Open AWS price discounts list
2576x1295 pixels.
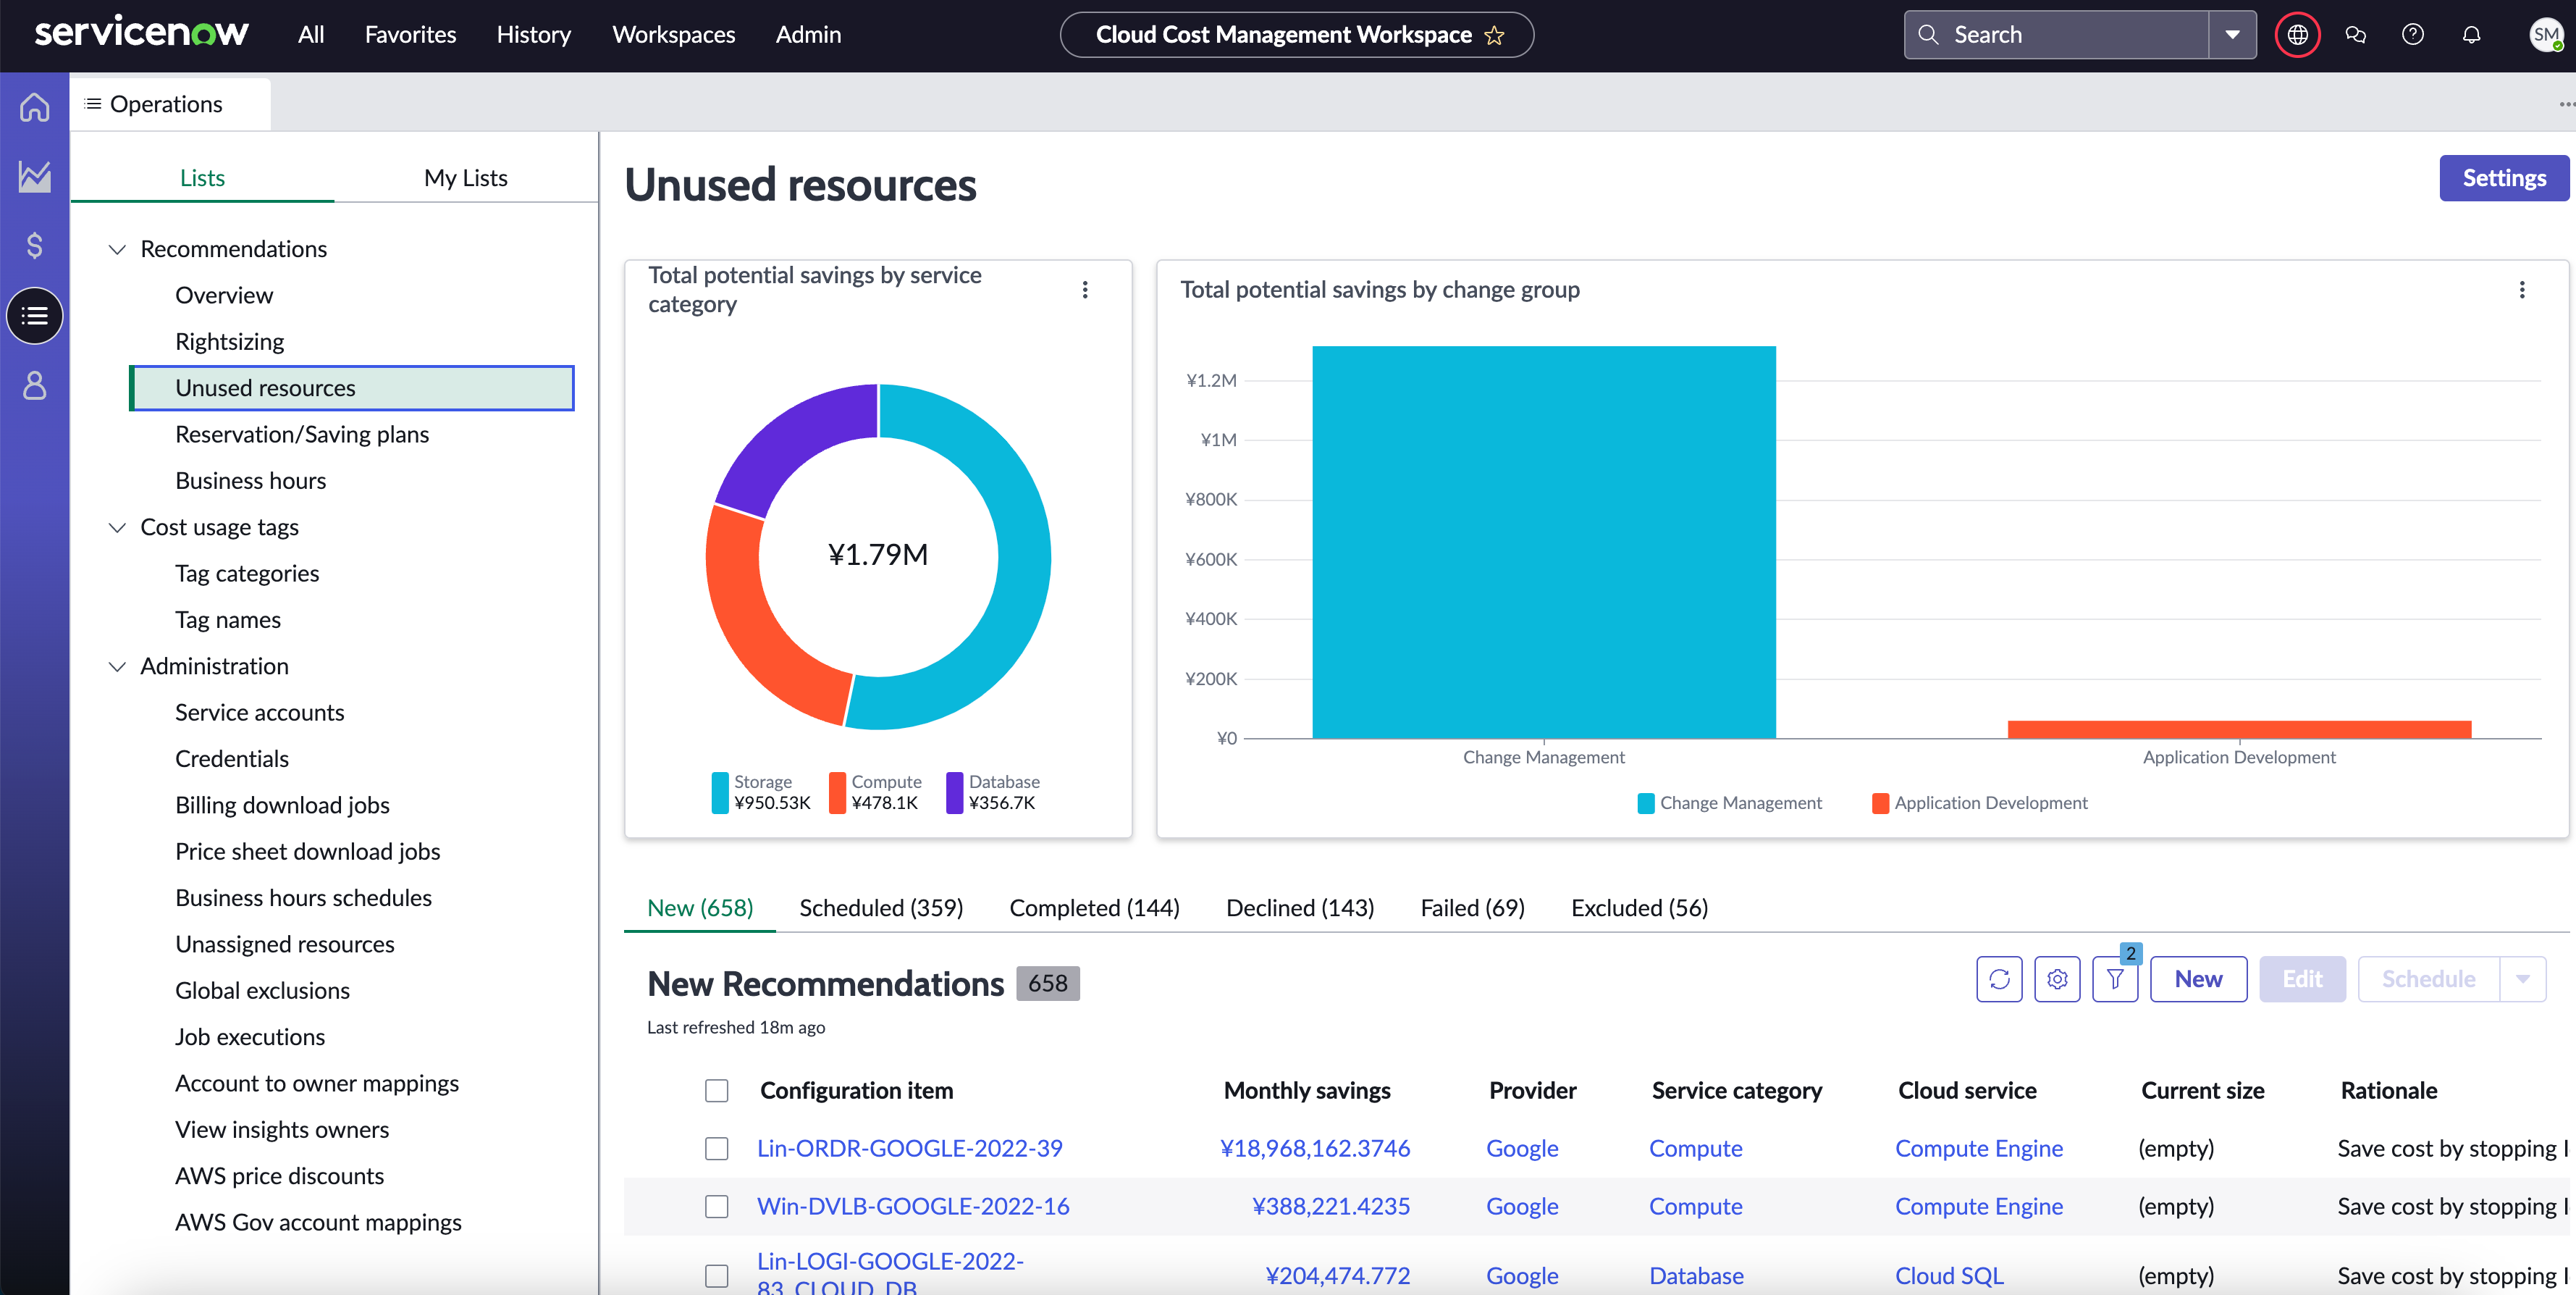pyautogui.click(x=279, y=1176)
